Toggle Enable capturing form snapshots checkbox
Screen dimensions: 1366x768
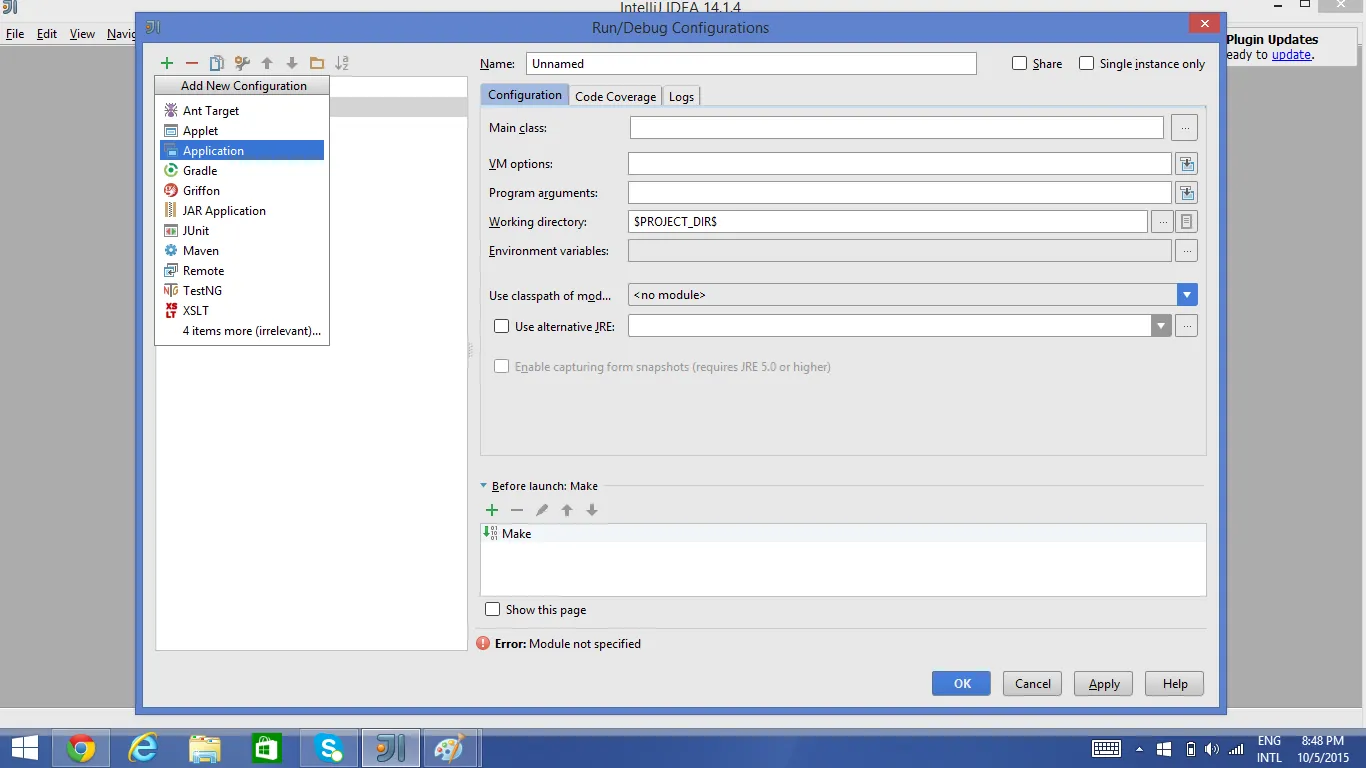(502, 366)
